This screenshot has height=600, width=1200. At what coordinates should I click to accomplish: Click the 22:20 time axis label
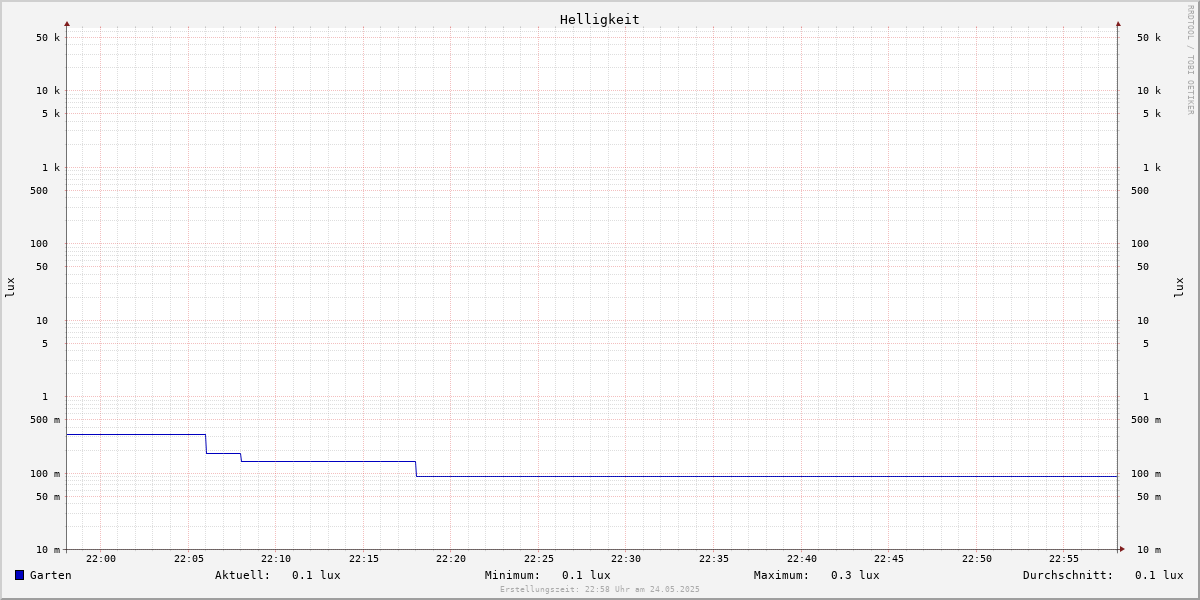451,559
